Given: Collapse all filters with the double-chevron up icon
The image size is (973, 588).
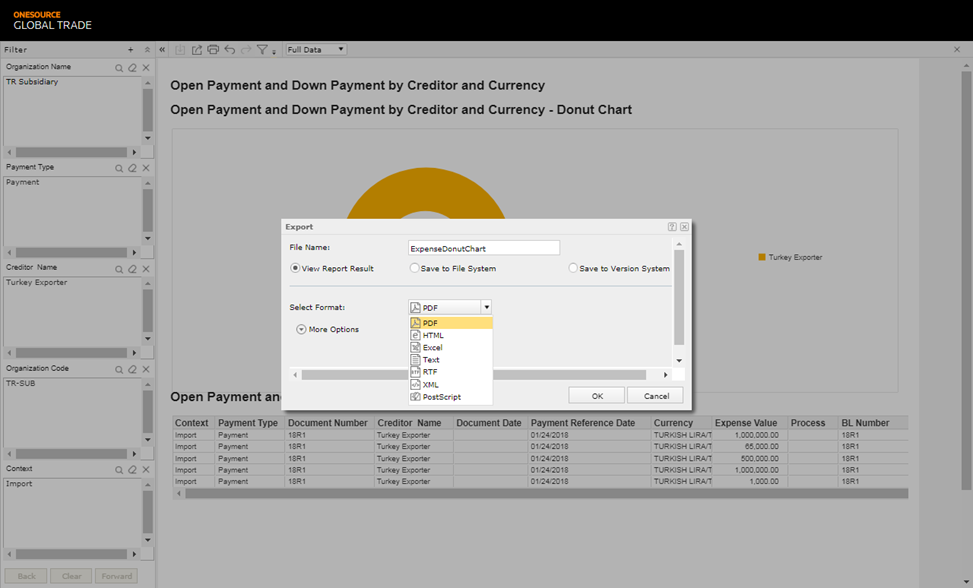Looking at the screenshot, I should pos(147,50).
